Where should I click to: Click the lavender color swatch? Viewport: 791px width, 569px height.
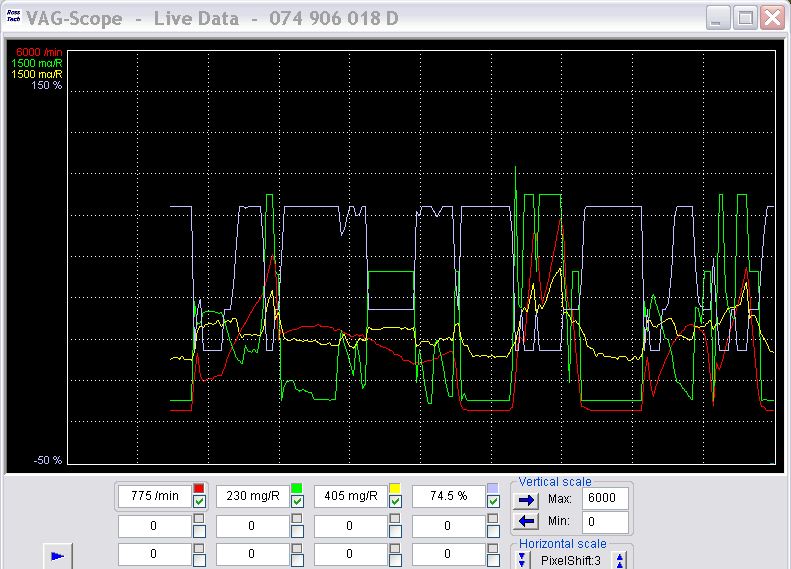coord(493,488)
